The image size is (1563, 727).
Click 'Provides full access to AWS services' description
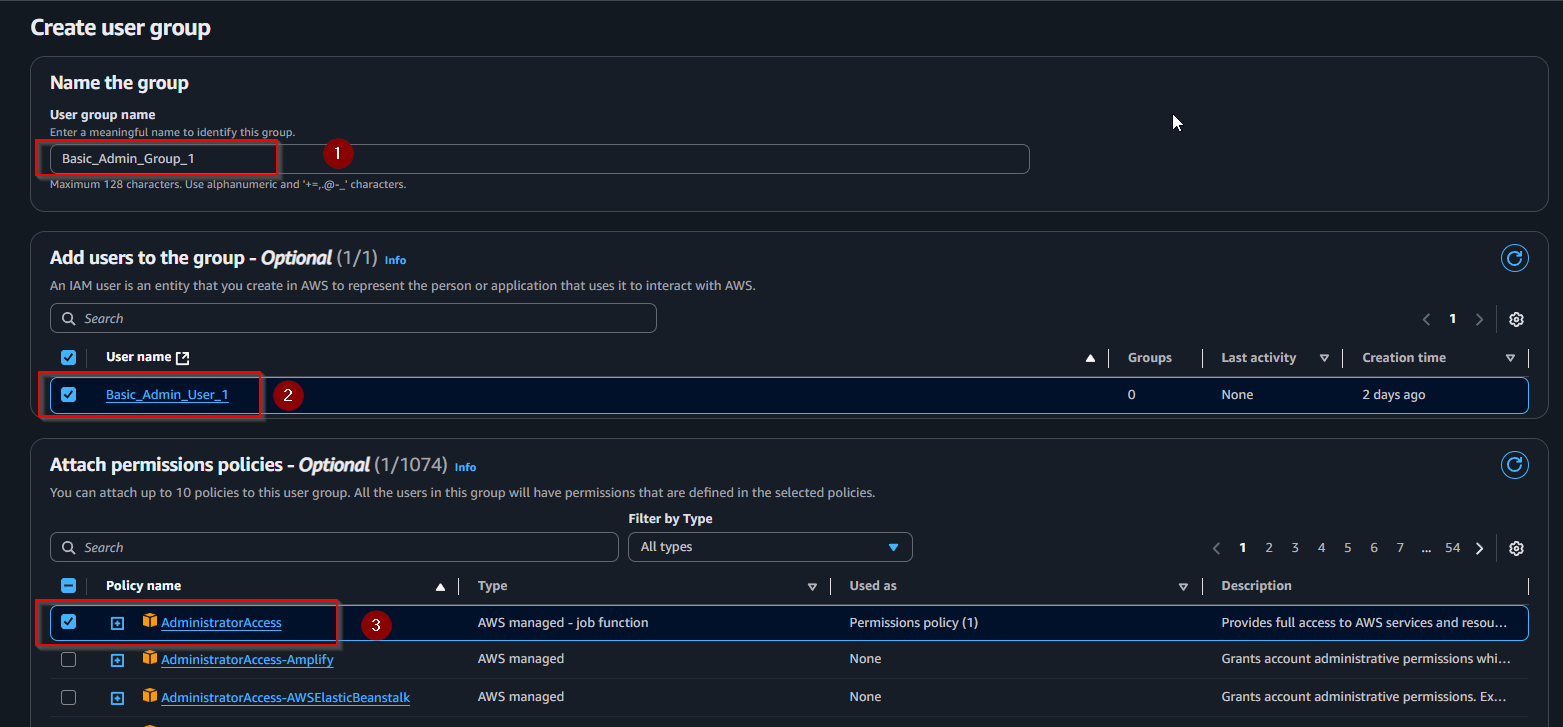[x=1364, y=622]
